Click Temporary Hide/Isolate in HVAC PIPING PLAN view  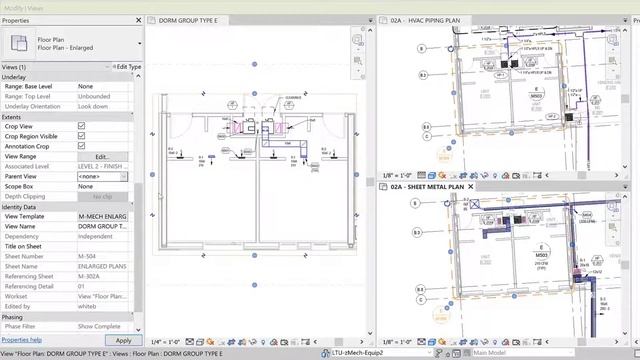(x=484, y=176)
